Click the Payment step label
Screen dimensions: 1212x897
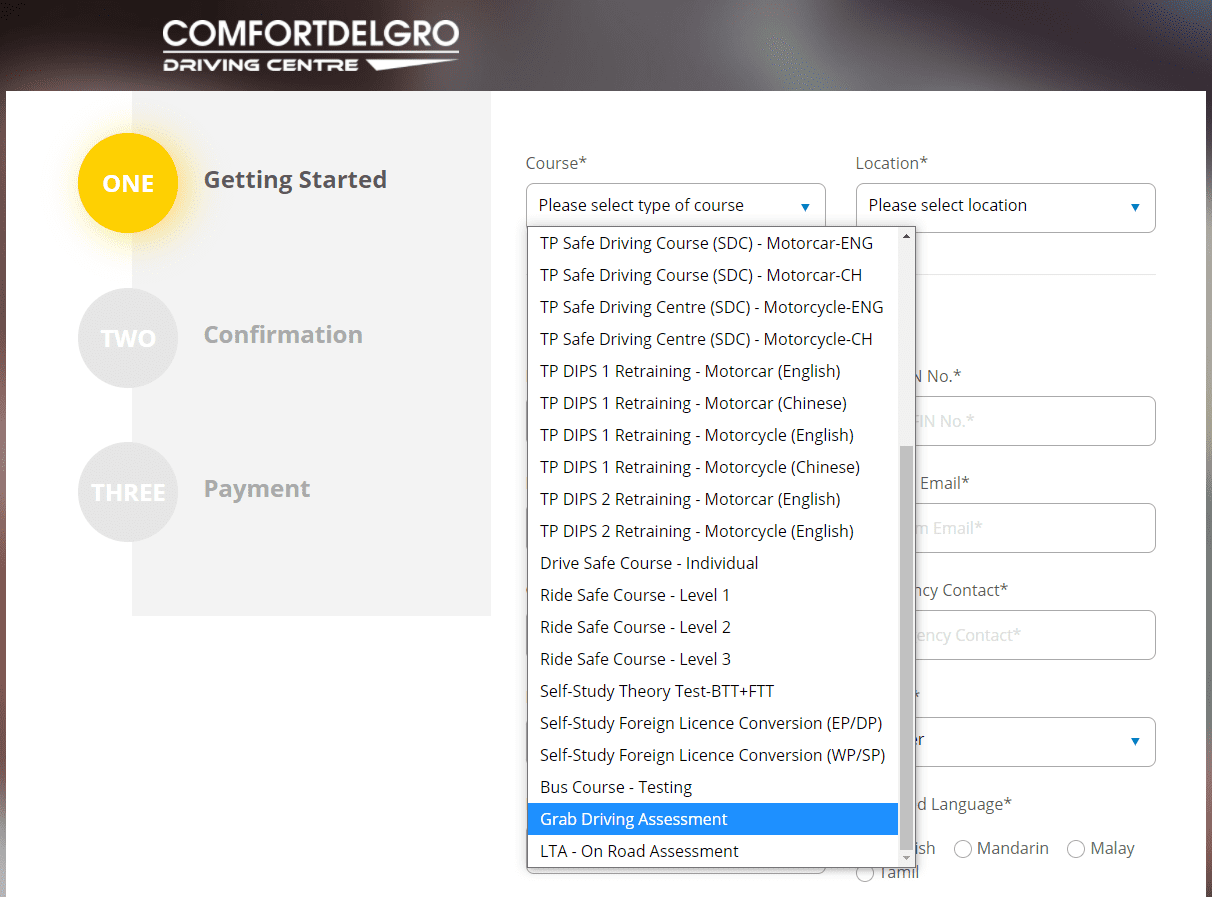(x=257, y=489)
